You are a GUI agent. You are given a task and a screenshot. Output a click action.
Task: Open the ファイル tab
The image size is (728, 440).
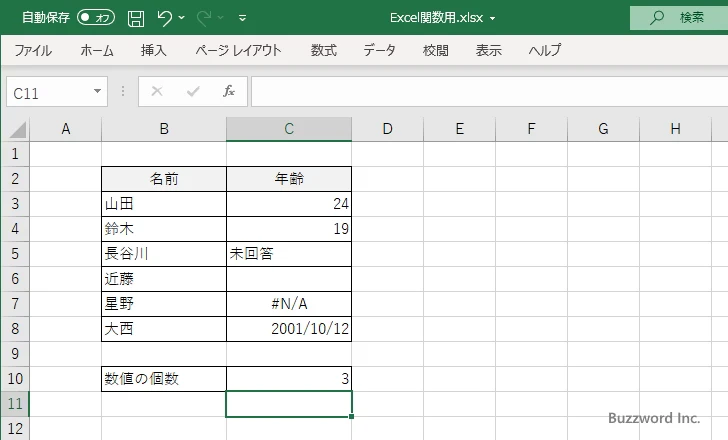[33, 50]
